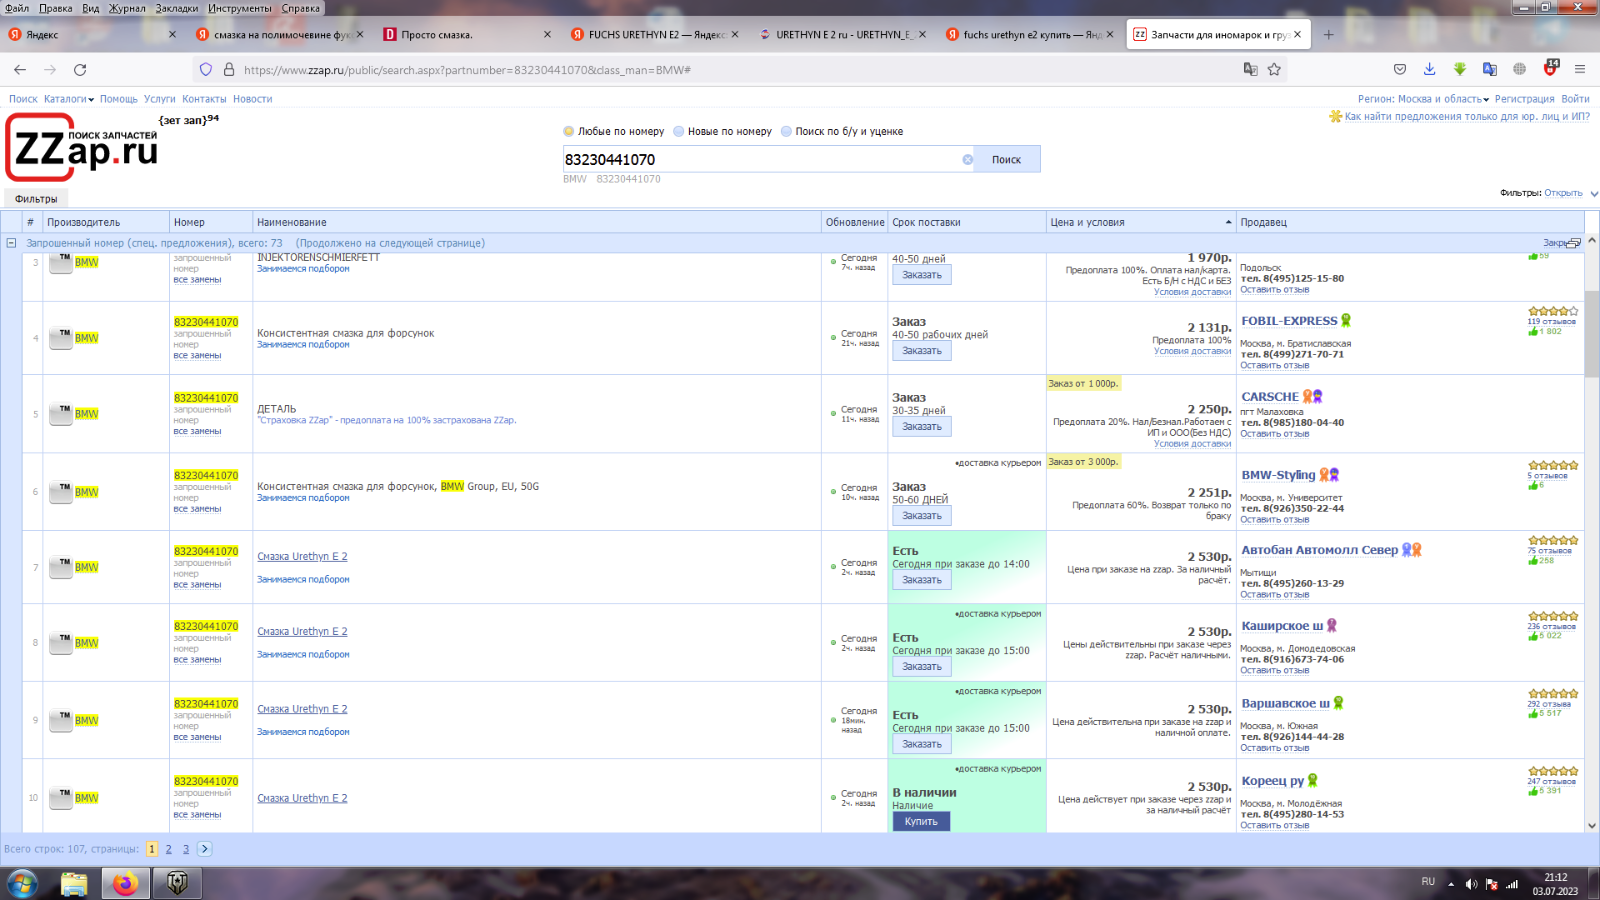Click 'Оставить отзыв' under Варшавское ш
The height and width of the screenshot is (900, 1600).
click(1274, 748)
